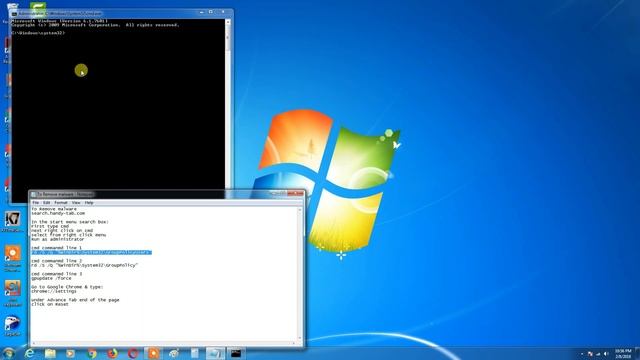Open the blank document taskbar icon
The image size is (640, 360).
pos(195,353)
